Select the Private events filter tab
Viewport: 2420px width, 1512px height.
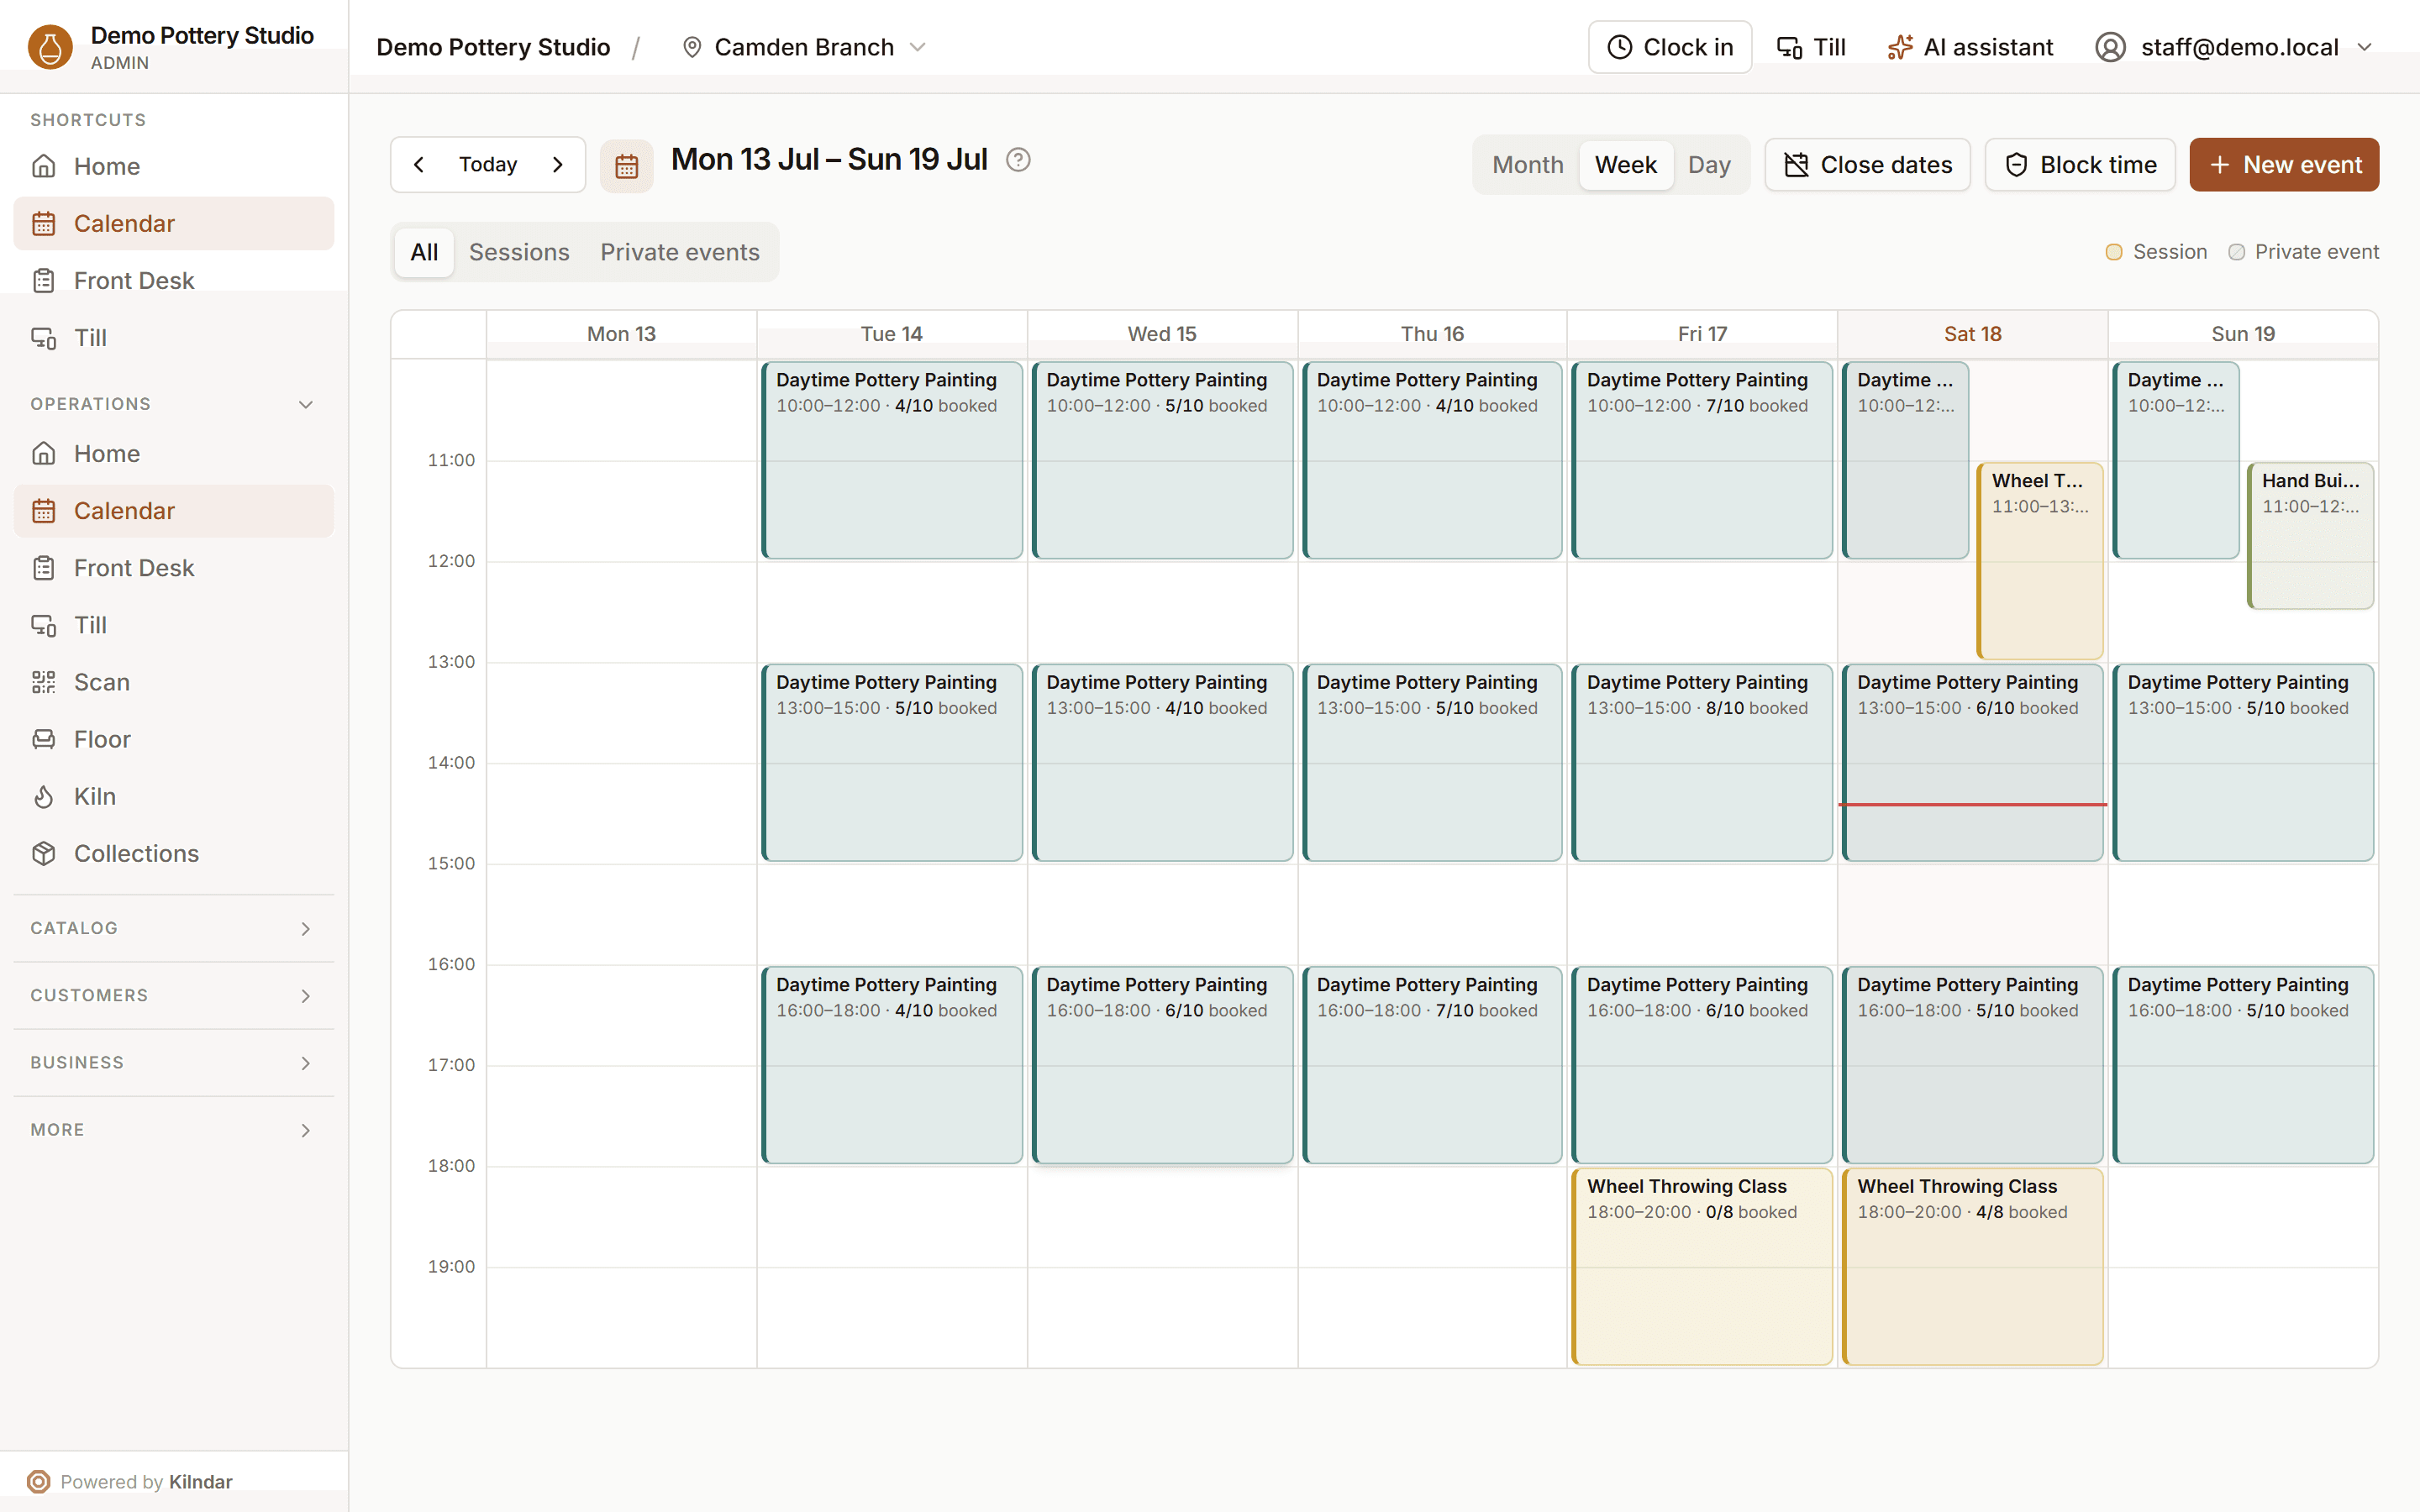680,252
